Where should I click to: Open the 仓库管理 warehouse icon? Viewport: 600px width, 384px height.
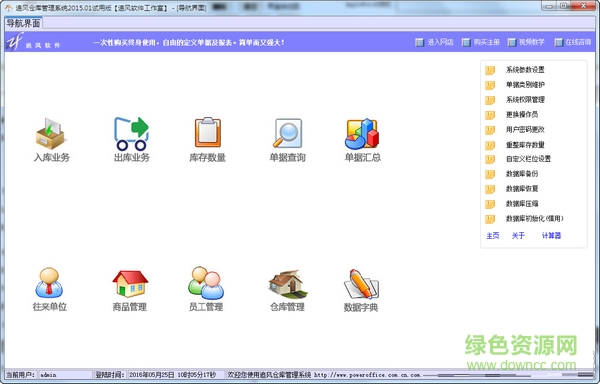(x=288, y=284)
